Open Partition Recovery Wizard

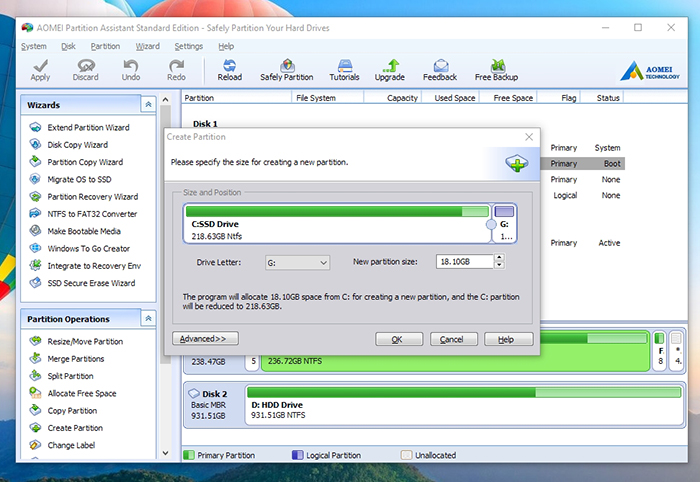pos(92,197)
